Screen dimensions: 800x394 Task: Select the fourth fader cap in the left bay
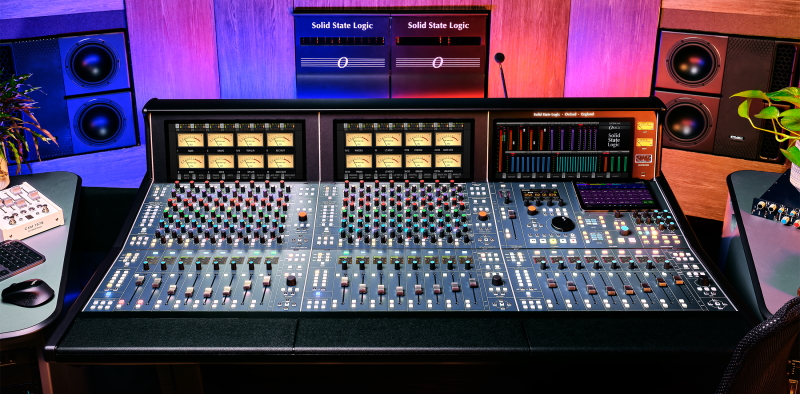click(x=189, y=291)
